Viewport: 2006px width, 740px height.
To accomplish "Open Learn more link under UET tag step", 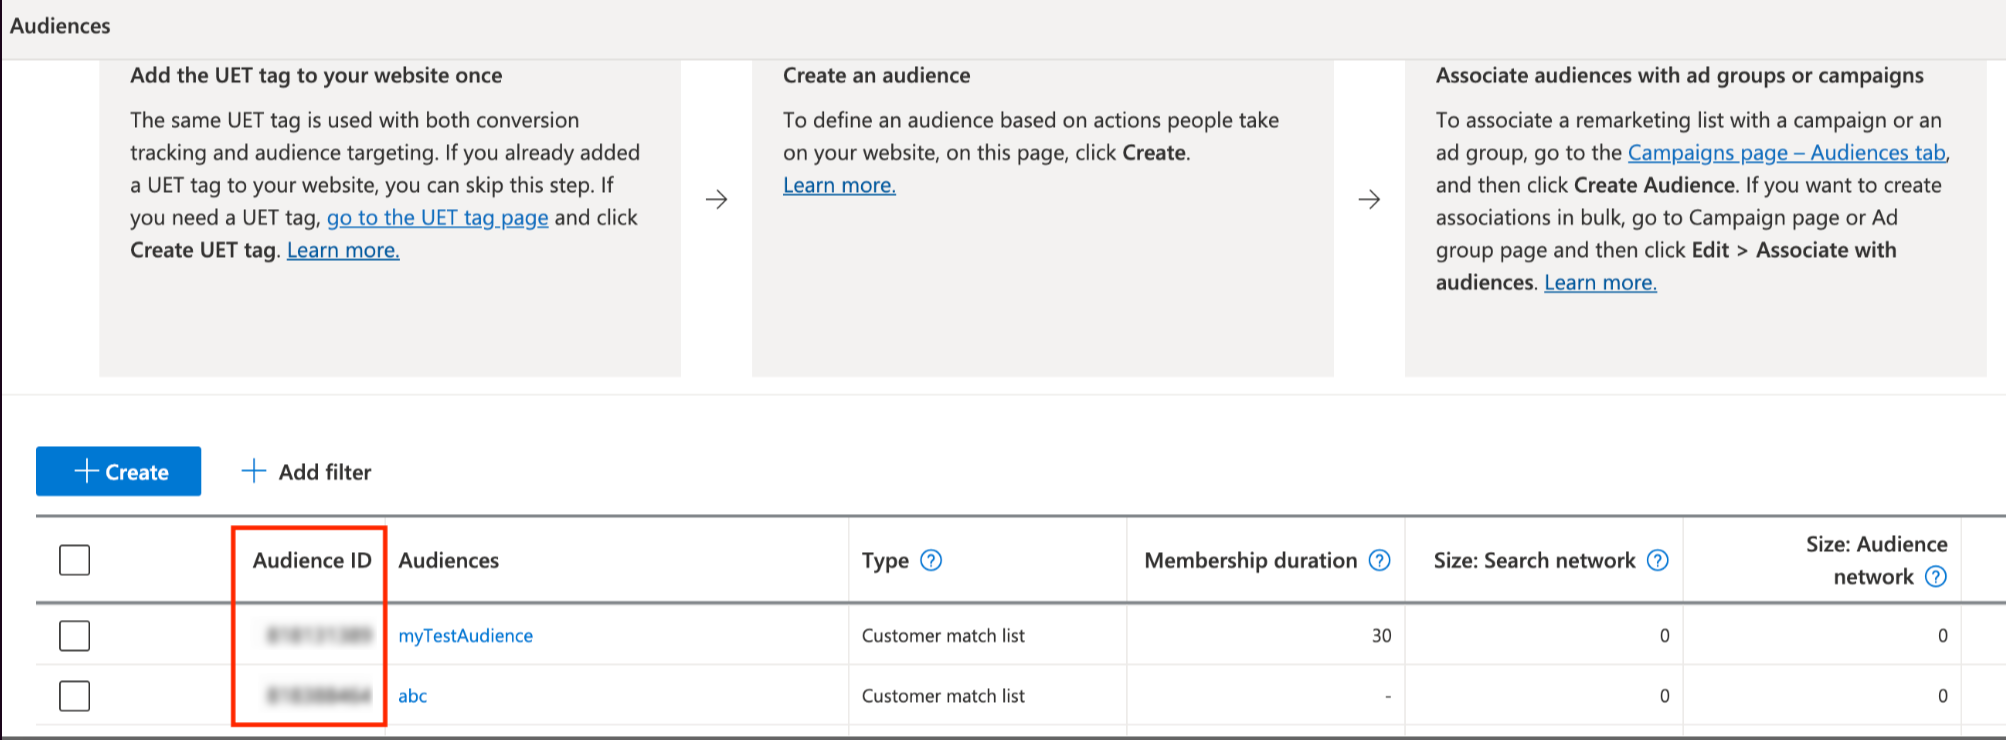I will pos(343,250).
